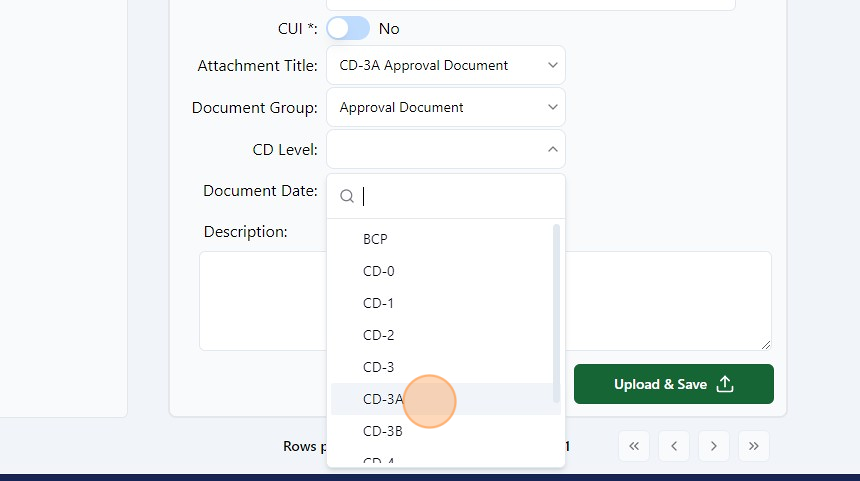The image size is (860, 481).
Task: Go to the first page
Action: [634, 445]
